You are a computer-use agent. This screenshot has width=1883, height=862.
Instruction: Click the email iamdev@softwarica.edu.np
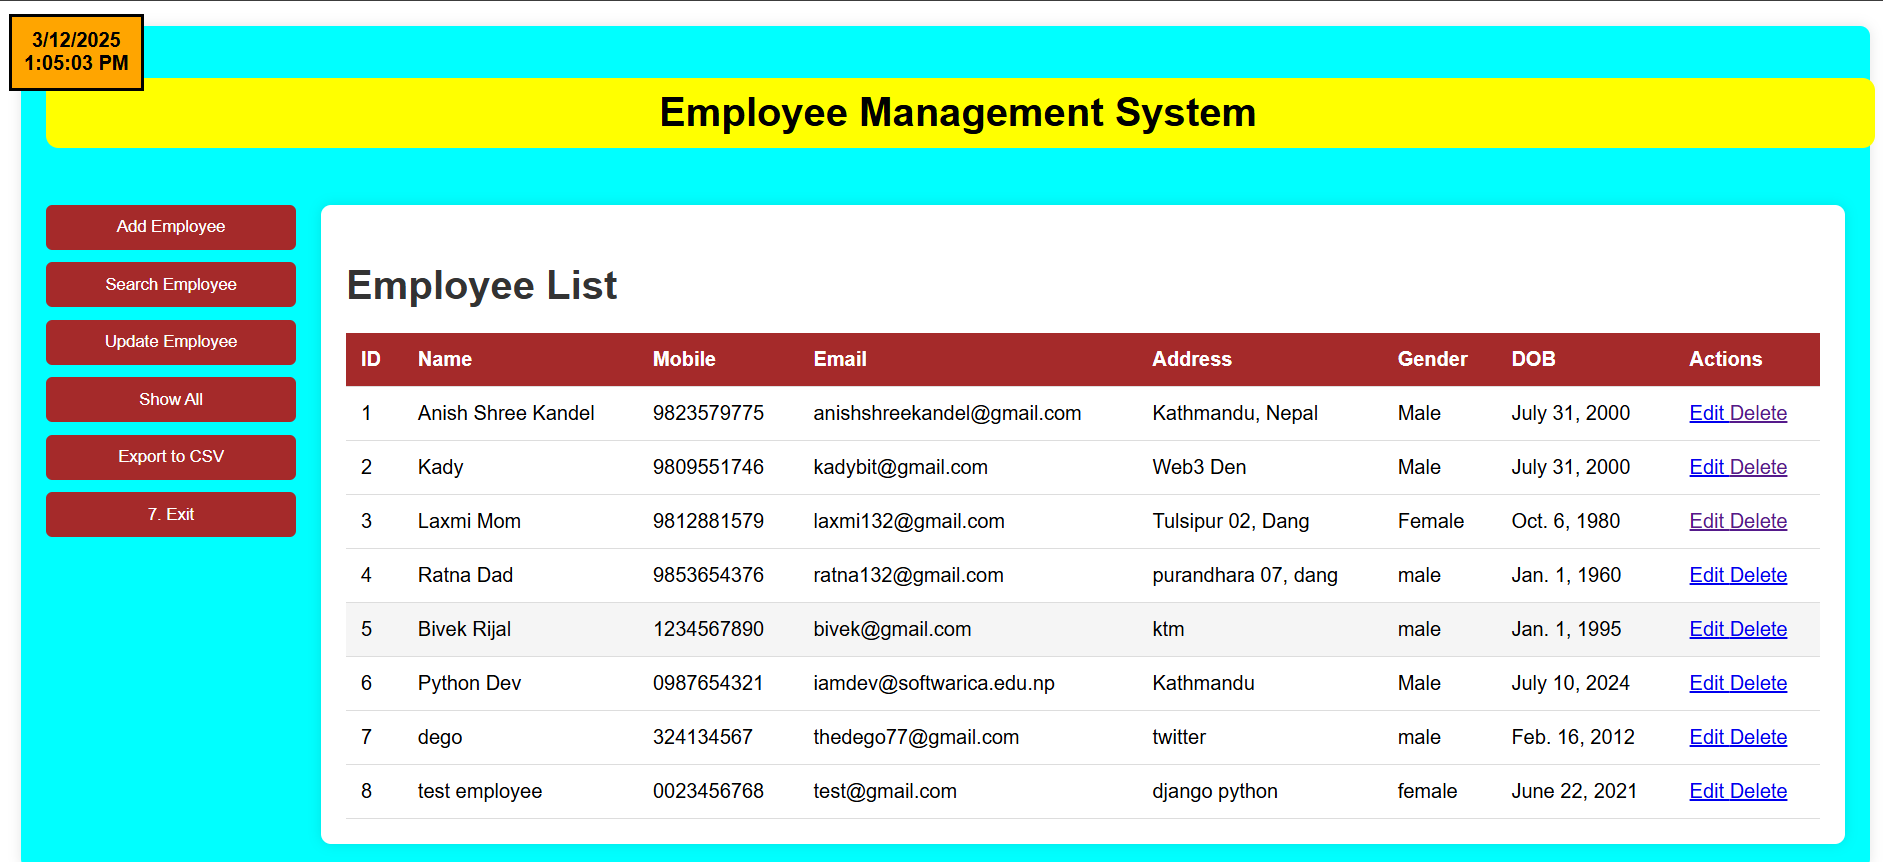pyautogui.click(x=934, y=683)
